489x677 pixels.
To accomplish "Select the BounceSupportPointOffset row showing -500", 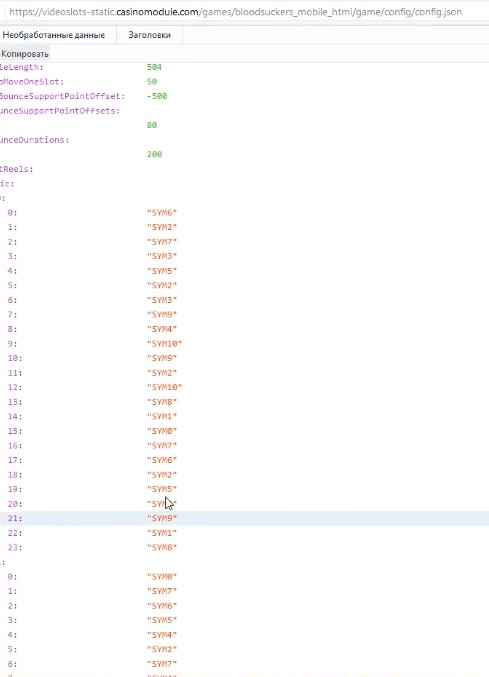I will pyautogui.click(x=244, y=96).
